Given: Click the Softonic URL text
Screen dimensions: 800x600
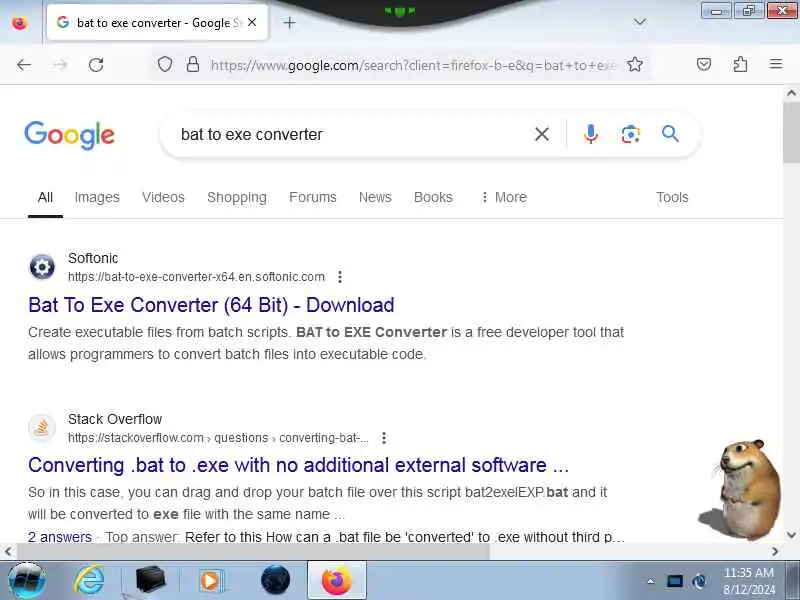Looking at the screenshot, I should click(196, 277).
